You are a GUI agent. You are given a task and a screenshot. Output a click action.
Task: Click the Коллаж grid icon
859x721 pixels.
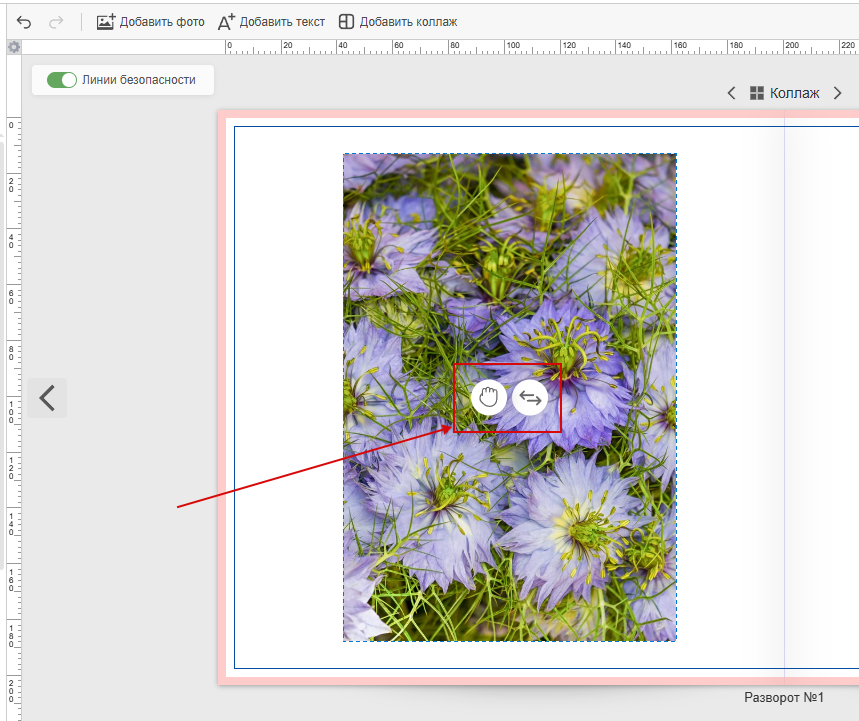(757, 93)
